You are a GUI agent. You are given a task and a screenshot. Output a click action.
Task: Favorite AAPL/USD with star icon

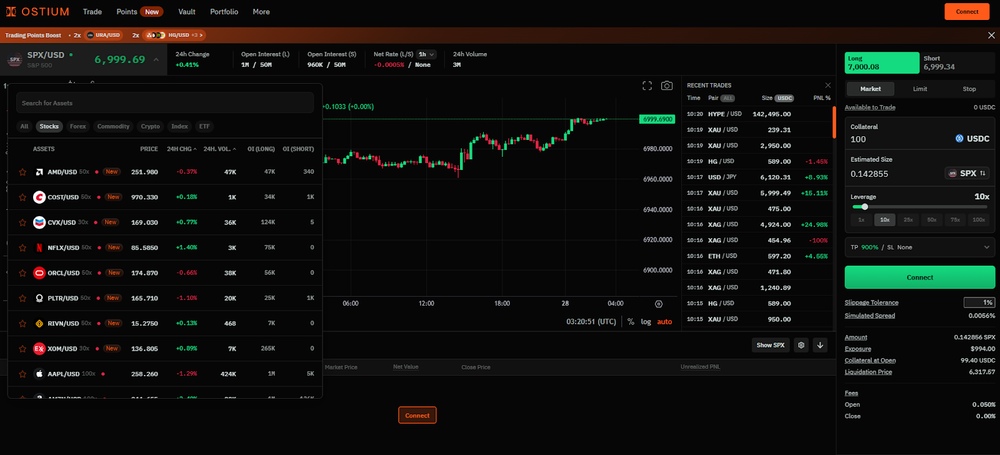pos(22,374)
